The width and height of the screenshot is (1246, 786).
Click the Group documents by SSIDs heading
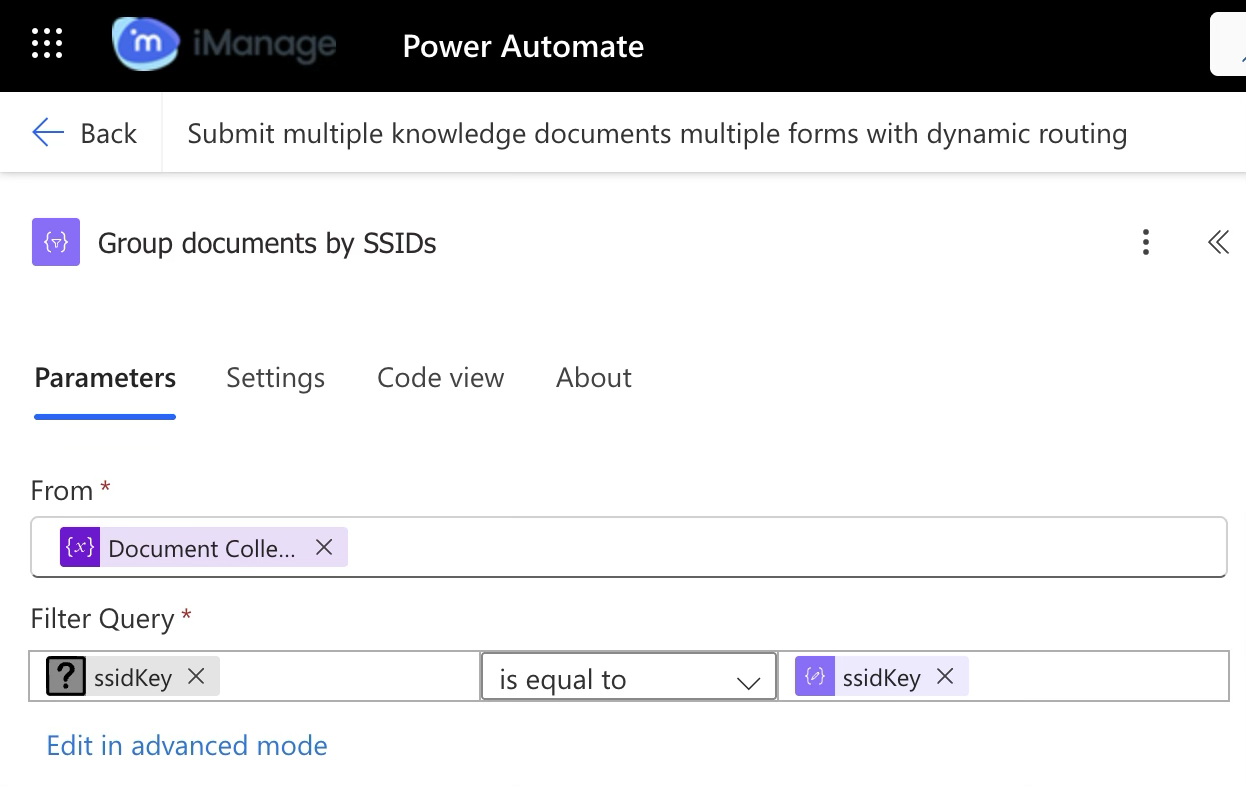[x=267, y=243]
